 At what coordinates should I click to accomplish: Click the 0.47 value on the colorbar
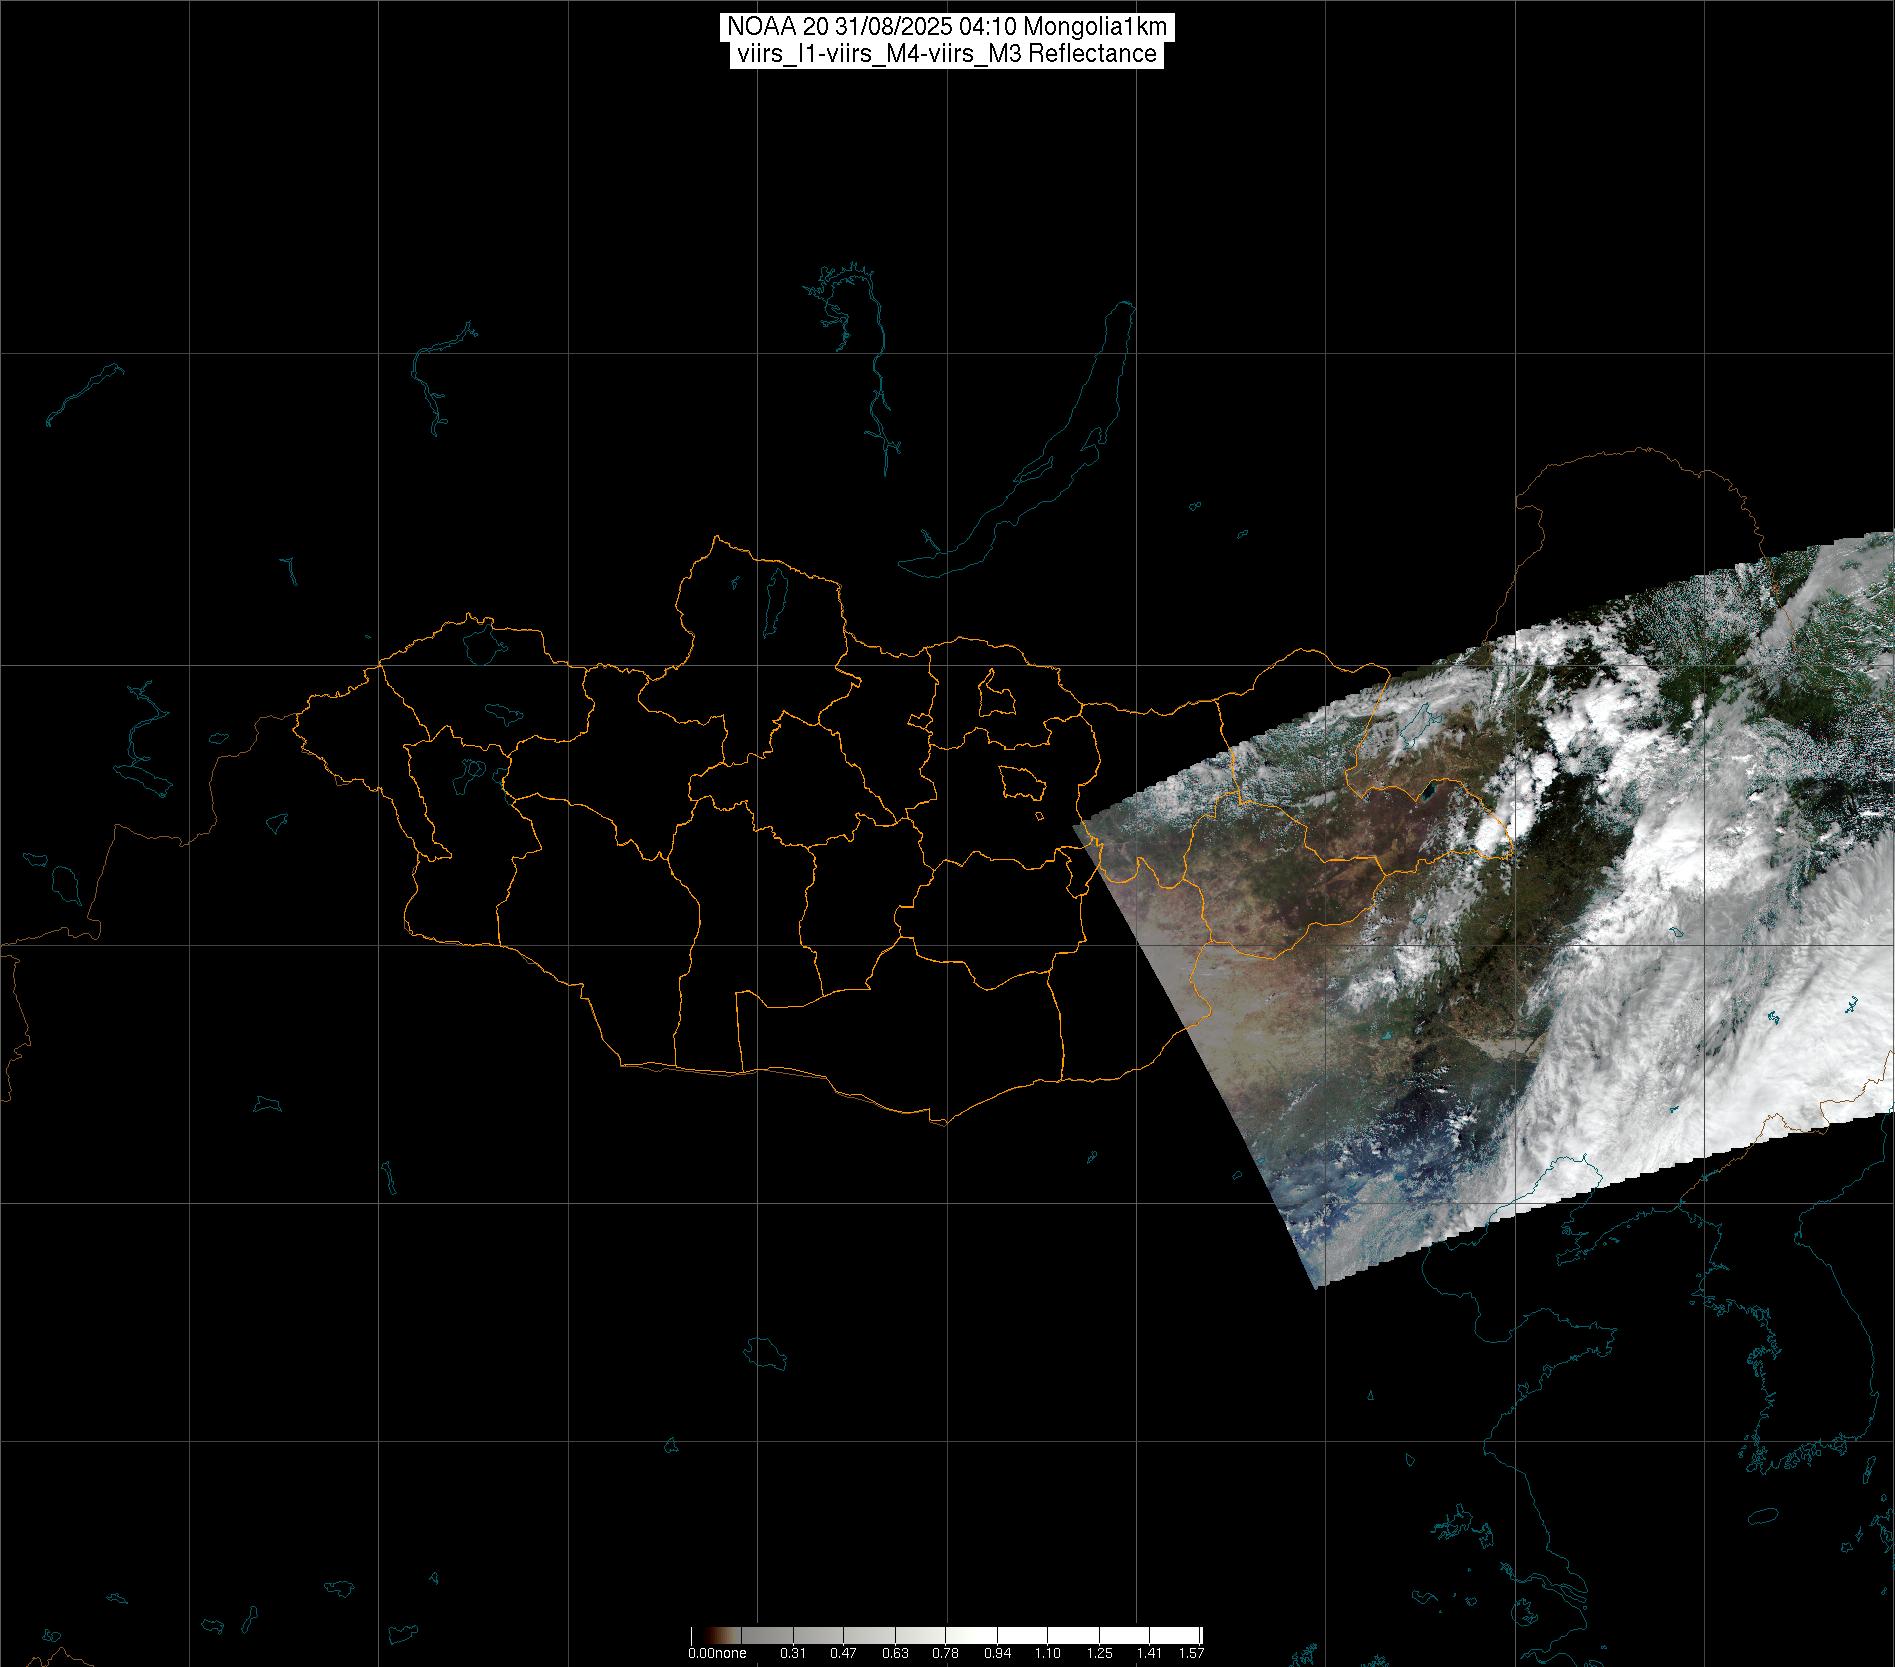(843, 1653)
